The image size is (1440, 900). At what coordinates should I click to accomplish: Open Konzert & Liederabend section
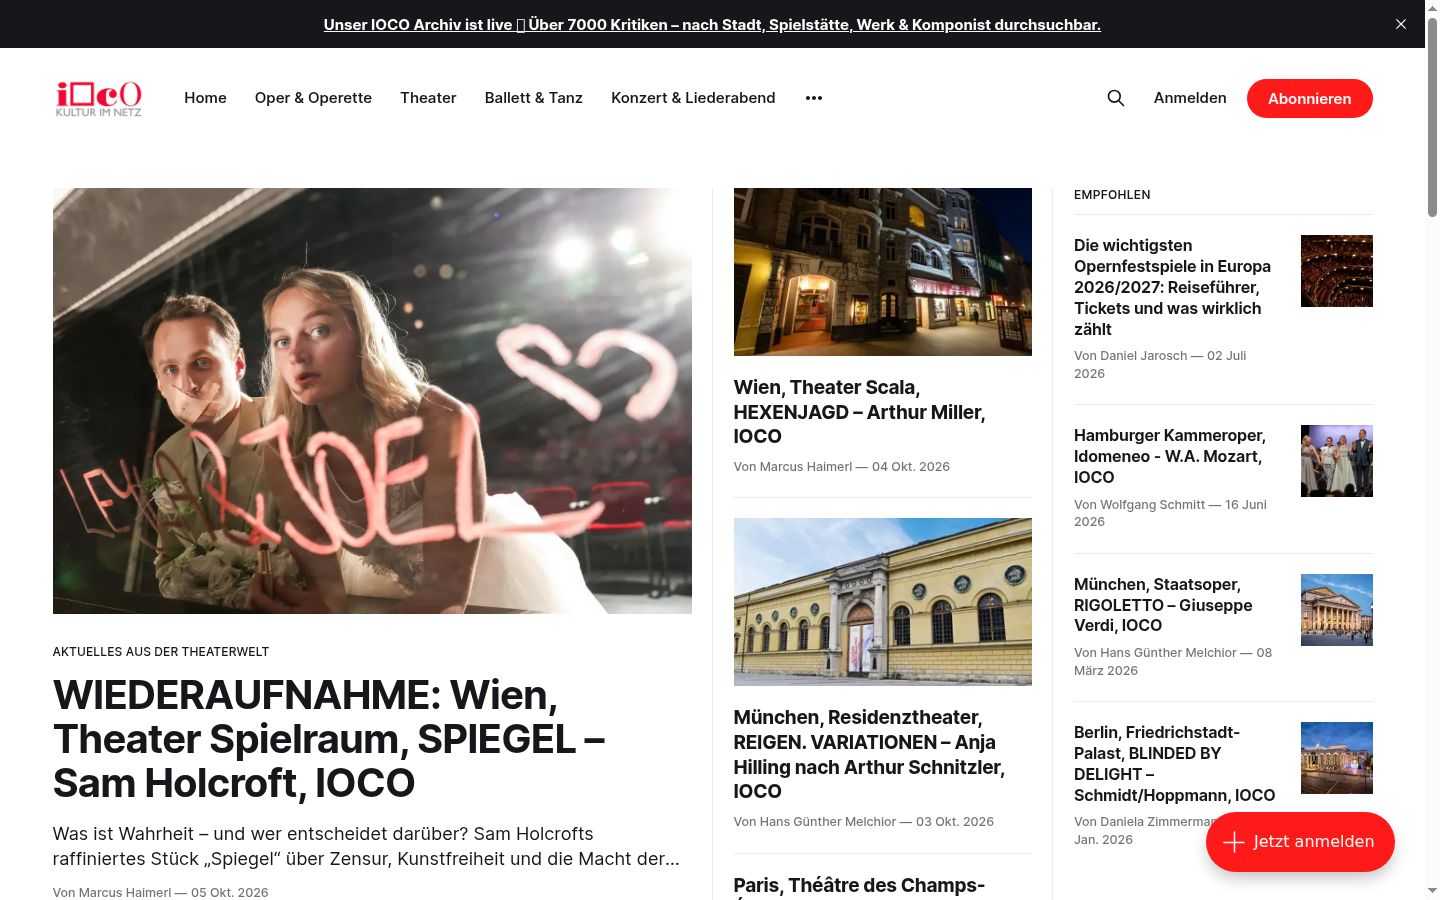pyautogui.click(x=693, y=98)
